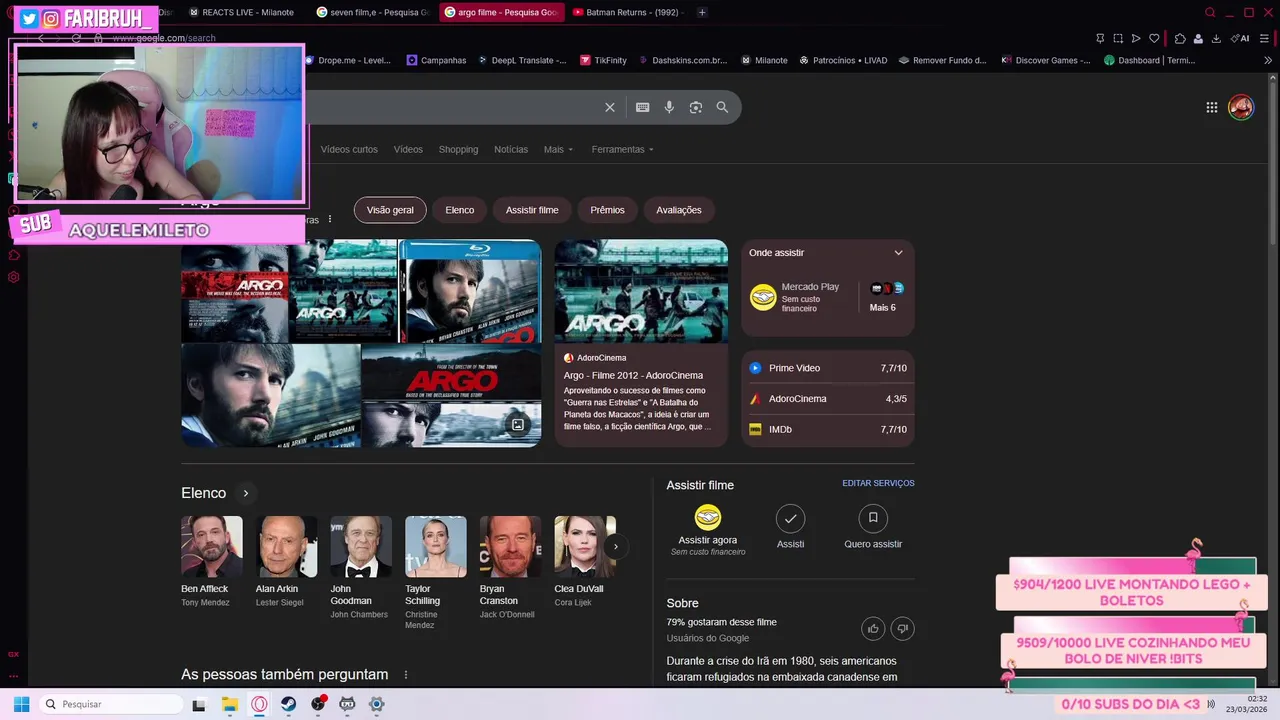
Task: Open the Ferramentas dropdown
Action: (622, 149)
